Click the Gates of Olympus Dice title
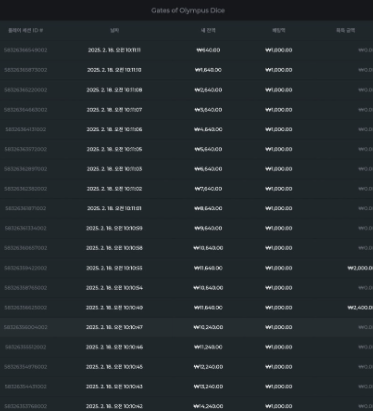This screenshot has height=411, width=373. click(188, 10)
